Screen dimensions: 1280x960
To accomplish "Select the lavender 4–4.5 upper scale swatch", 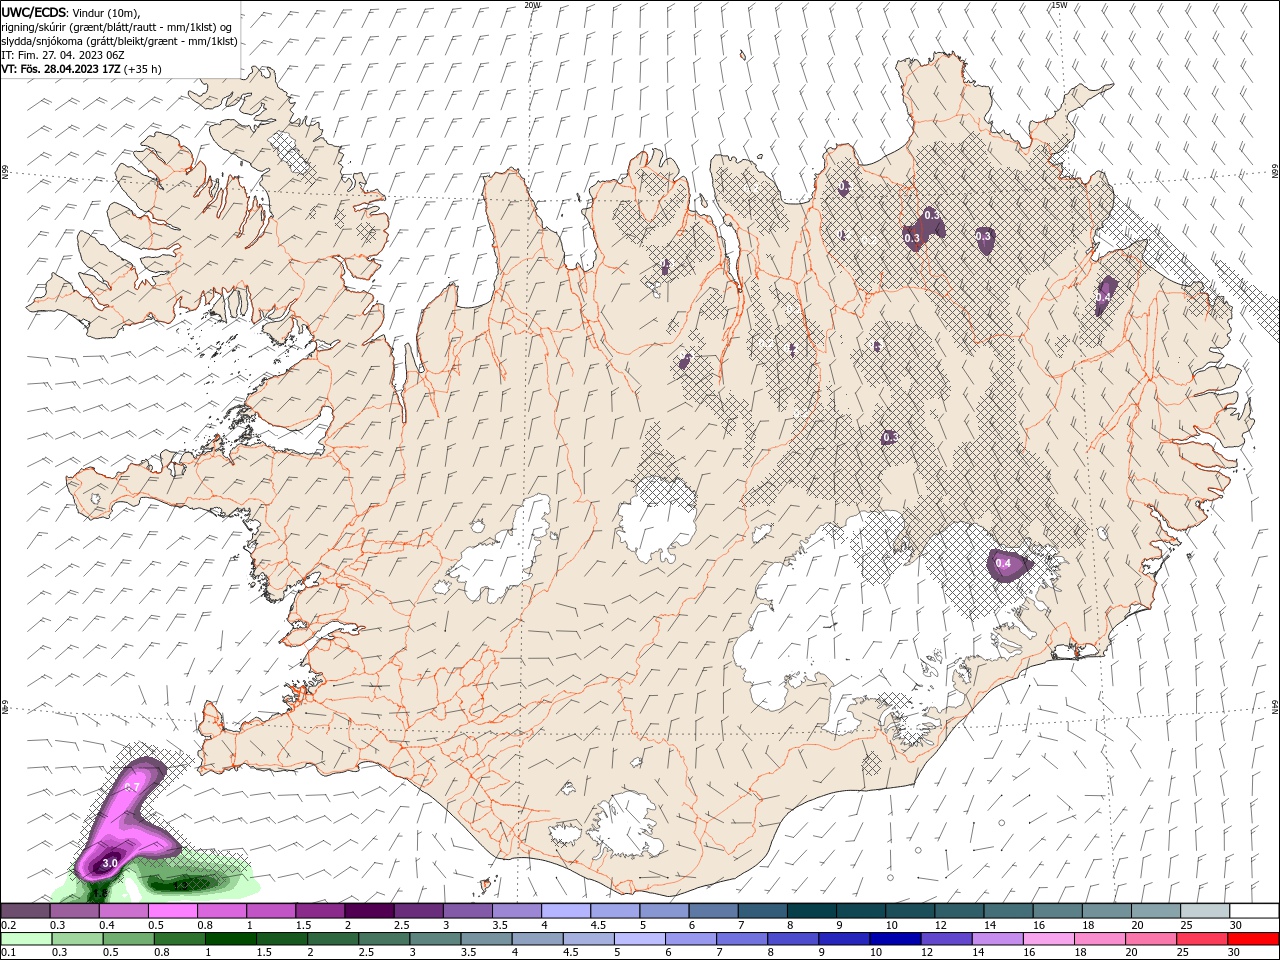I will 565,911.
